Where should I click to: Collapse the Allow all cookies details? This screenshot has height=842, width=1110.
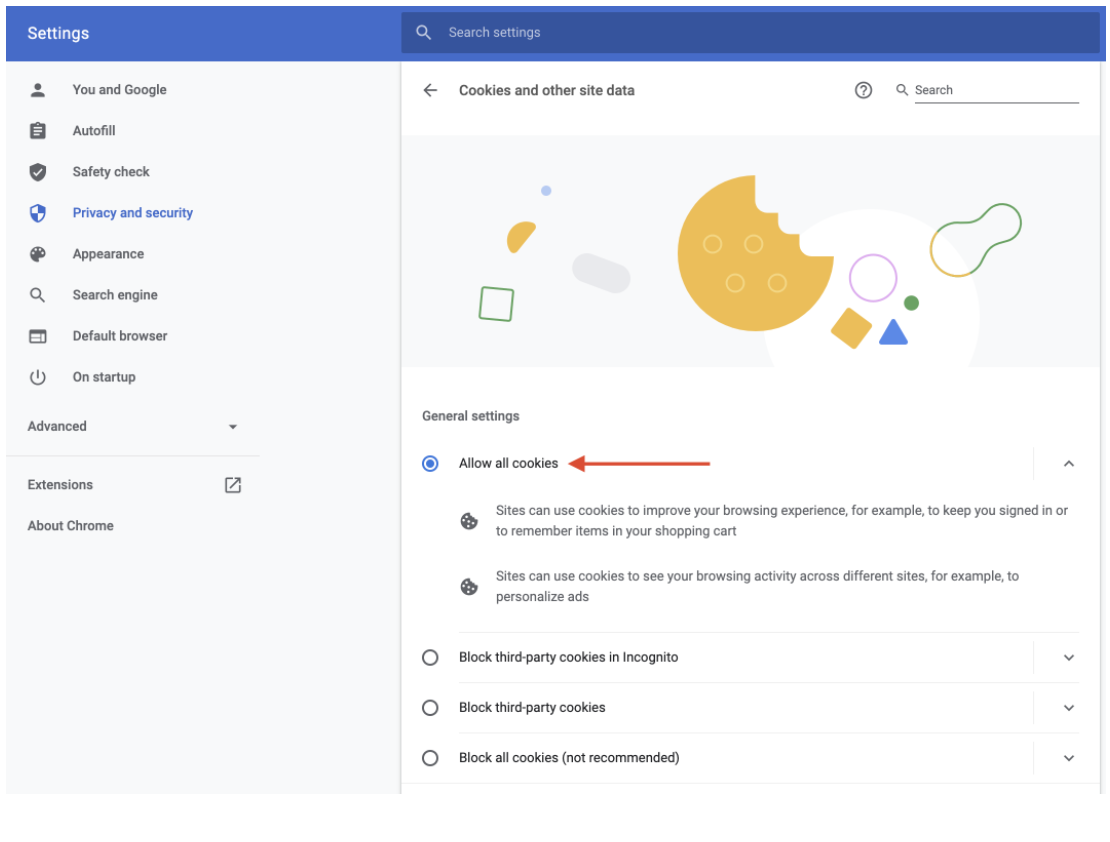[1068, 464]
